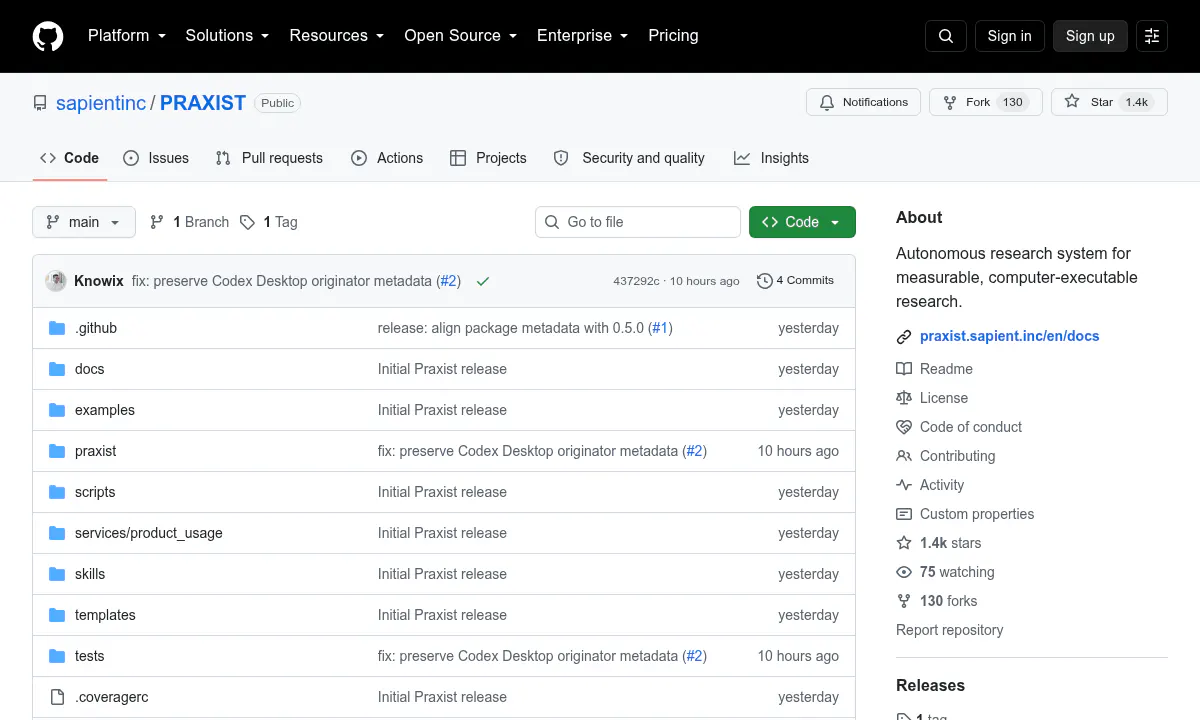Expand the Resources dropdown menu
This screenshot has height=720, width=1200.
point(337,35)
